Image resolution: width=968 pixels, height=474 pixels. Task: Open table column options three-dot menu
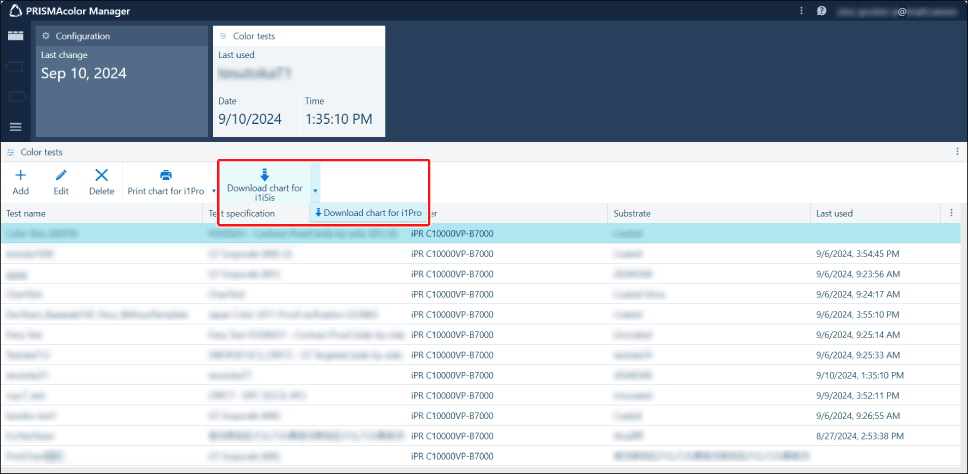coord(950,213)
